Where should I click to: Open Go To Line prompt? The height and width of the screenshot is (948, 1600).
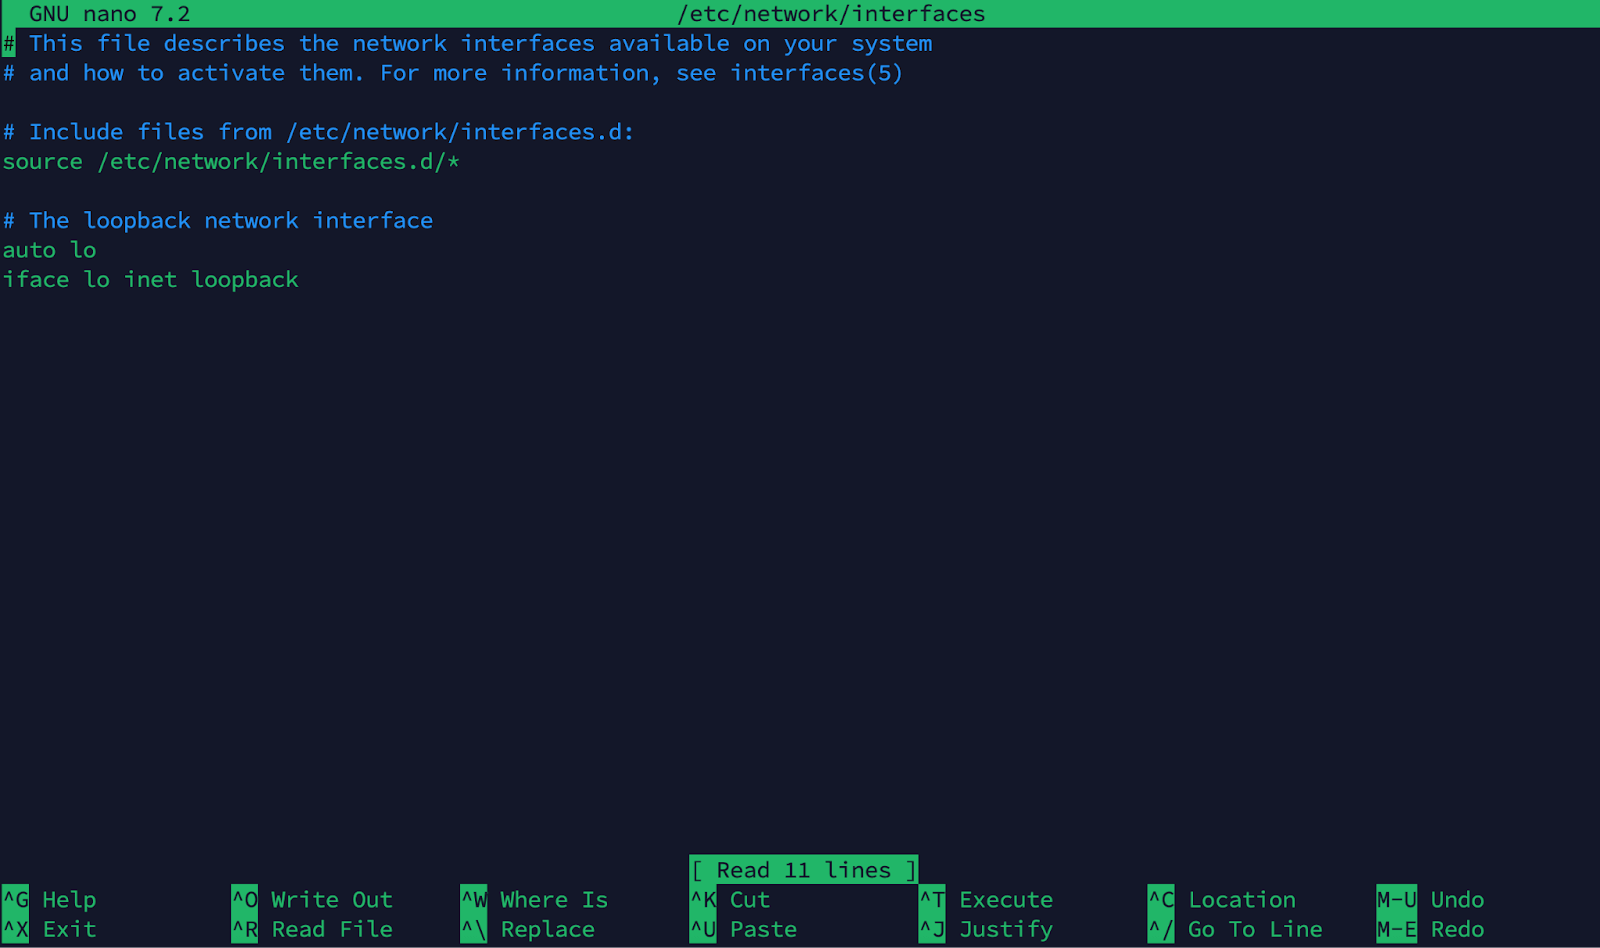(1253, 929)
